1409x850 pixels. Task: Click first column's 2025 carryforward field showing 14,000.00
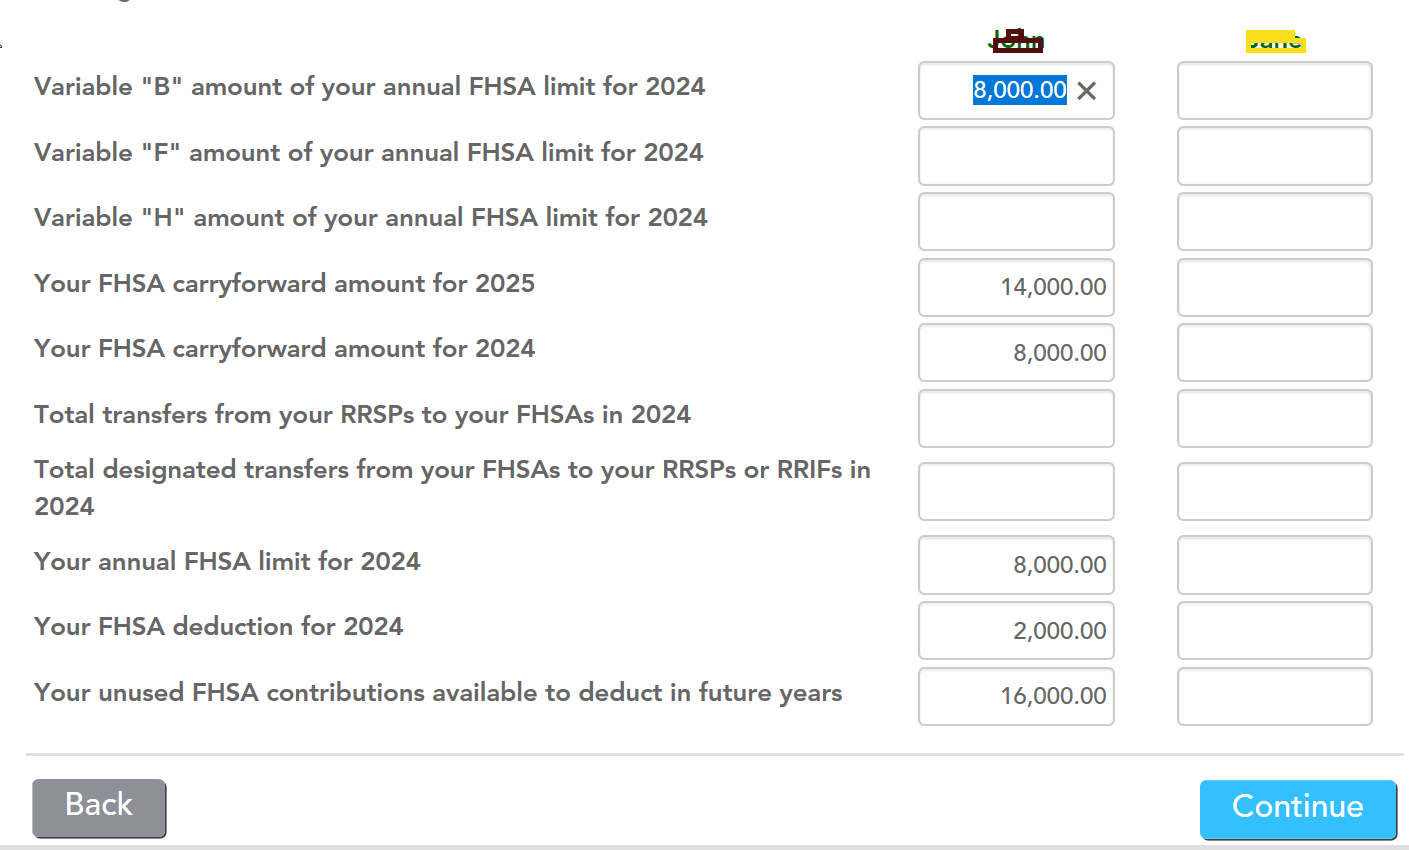1016,288
